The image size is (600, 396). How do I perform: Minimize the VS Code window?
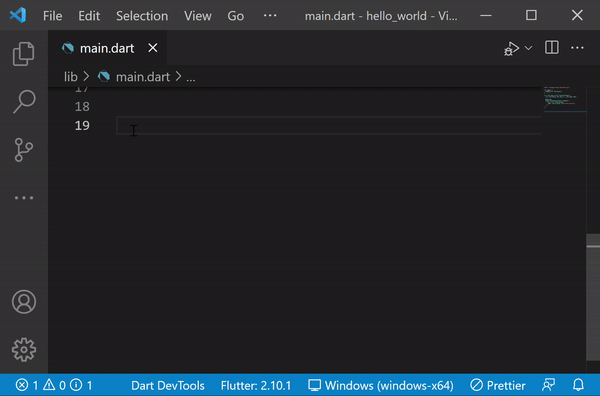486,15
